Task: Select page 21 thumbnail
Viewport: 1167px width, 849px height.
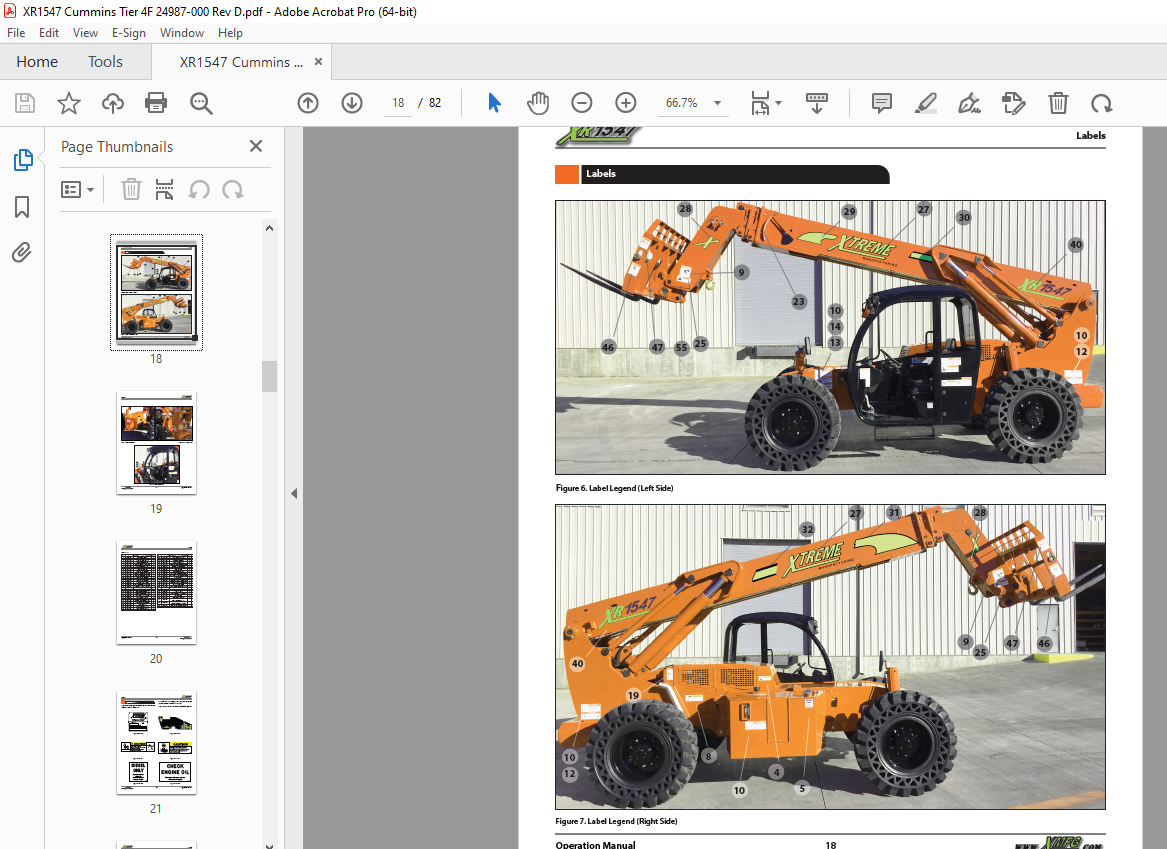Action: pos(156,743)
